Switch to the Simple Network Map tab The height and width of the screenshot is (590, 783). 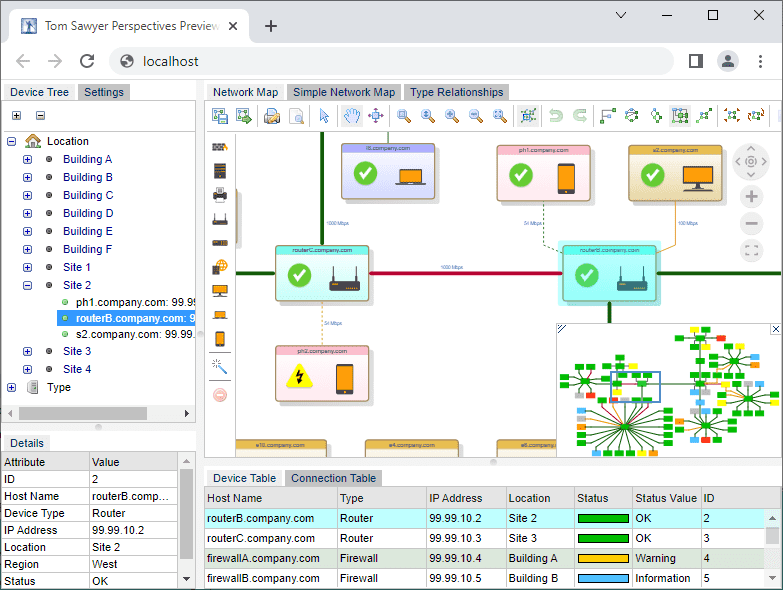pyautogui.click(x=344, y=92)
